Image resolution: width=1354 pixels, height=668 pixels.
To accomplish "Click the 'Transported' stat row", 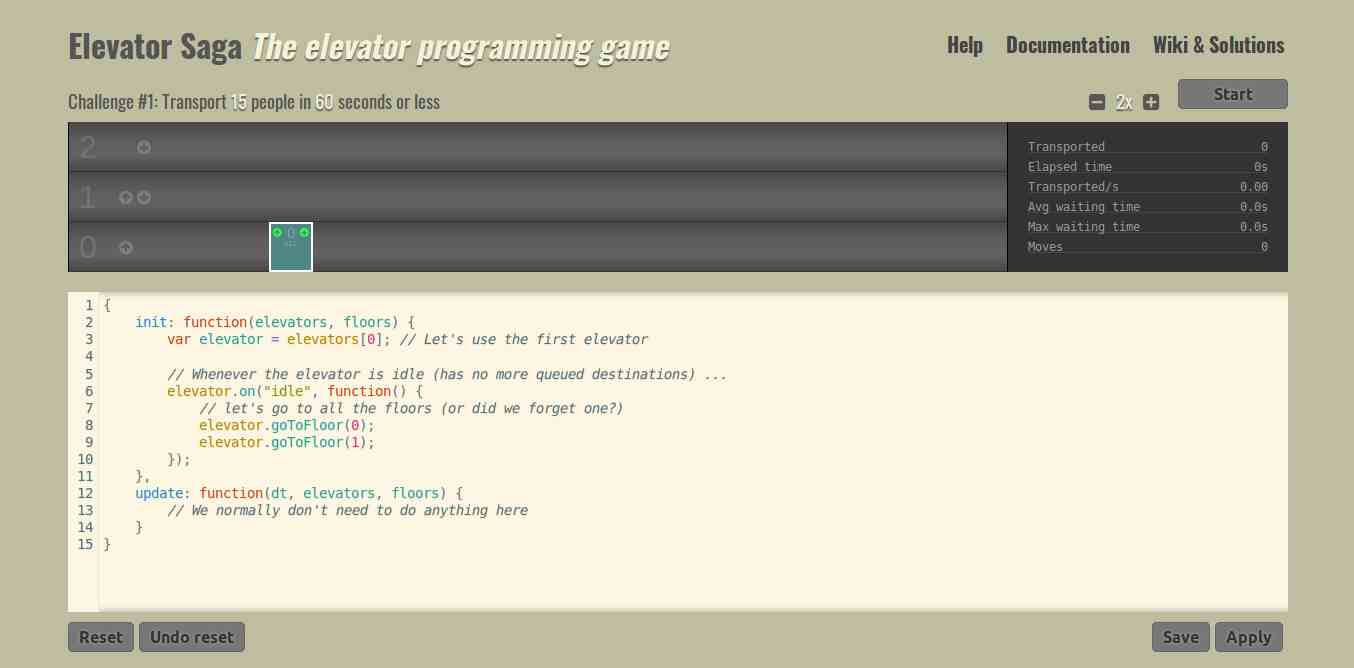I will [1148, 147].
